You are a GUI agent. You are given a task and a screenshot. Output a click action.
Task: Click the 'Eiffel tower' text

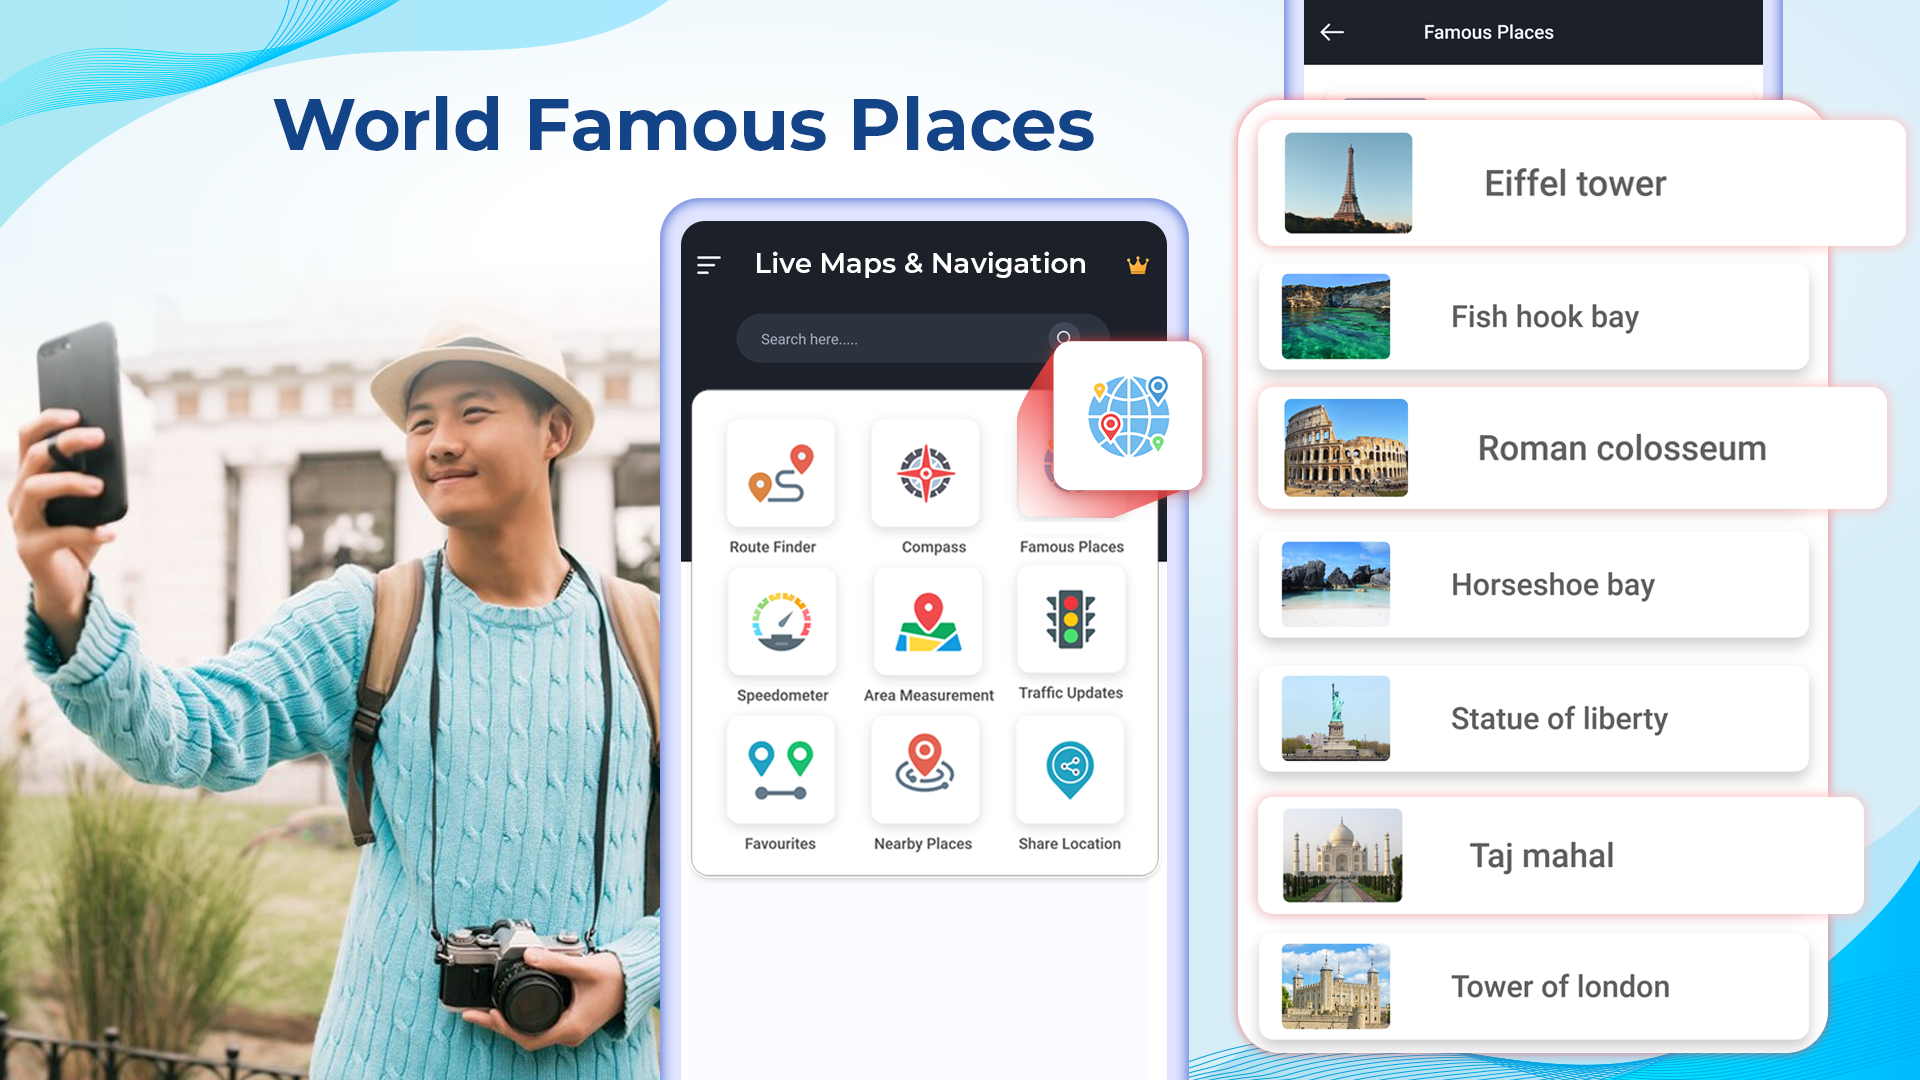click(x=1575, y=183)
